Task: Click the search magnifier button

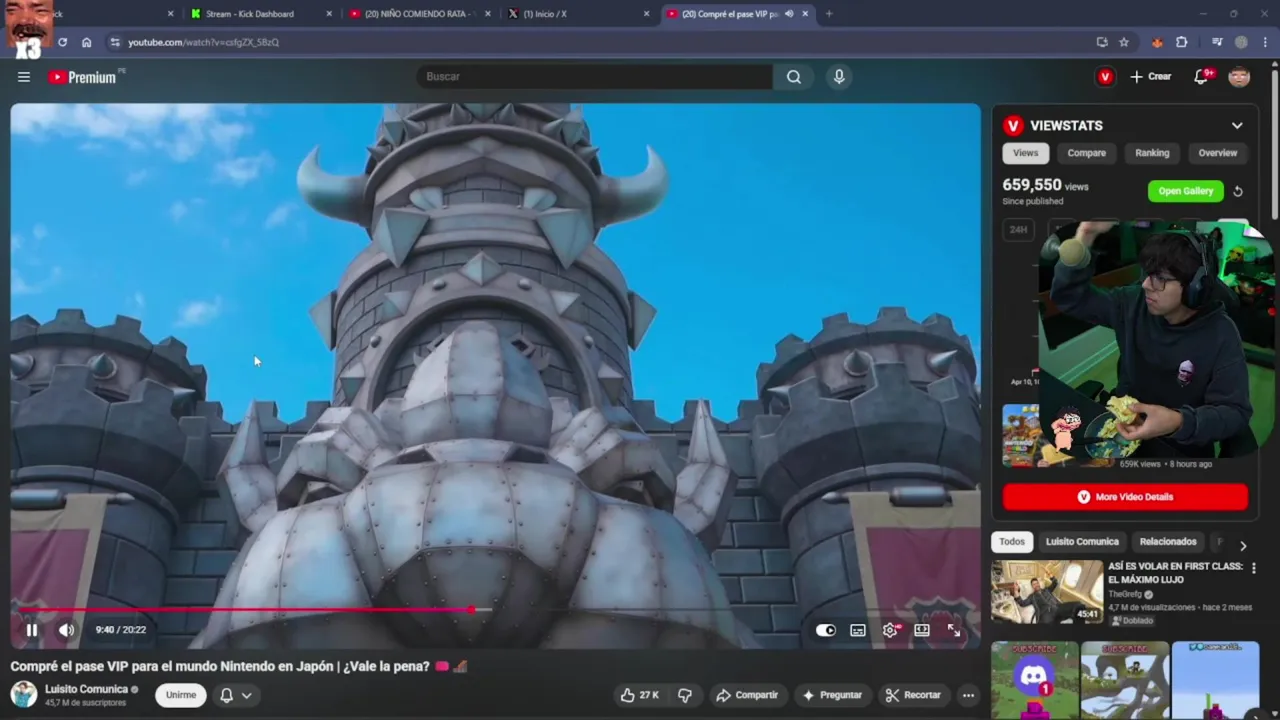Action: [793, 77]
